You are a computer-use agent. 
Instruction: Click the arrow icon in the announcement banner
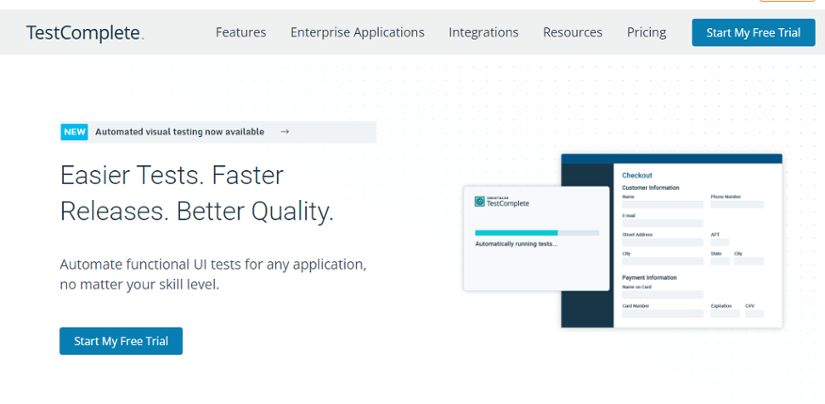pyautogui.click(x=285, y=132)
